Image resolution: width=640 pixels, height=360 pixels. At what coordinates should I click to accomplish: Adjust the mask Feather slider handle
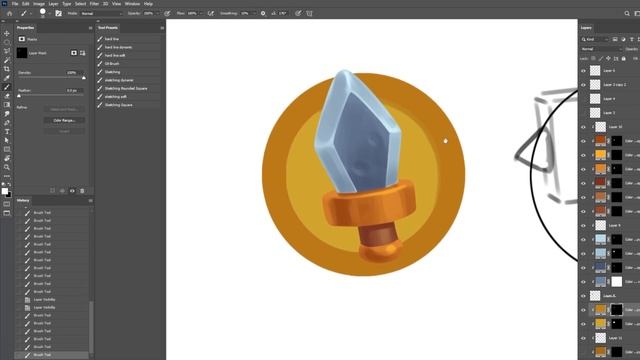click(19, 96)
